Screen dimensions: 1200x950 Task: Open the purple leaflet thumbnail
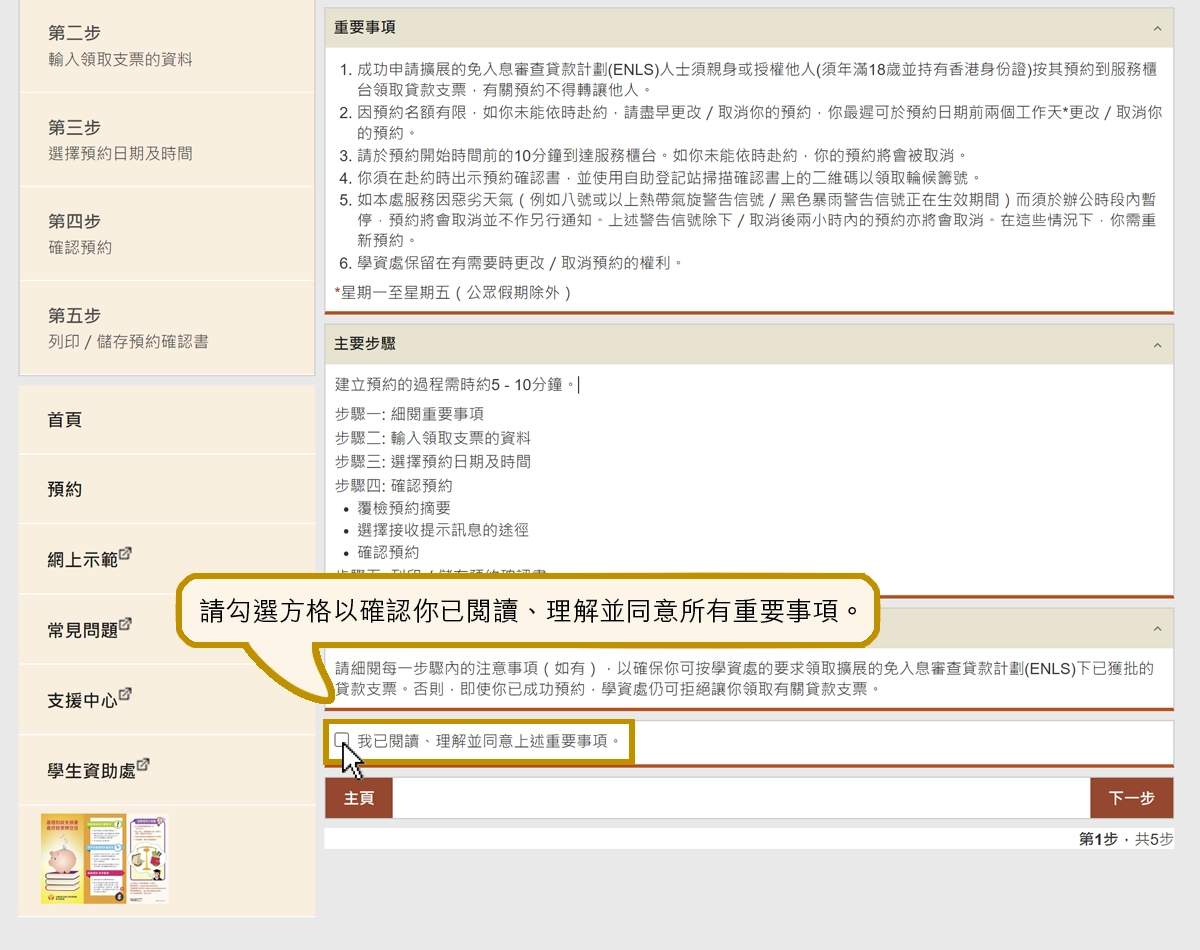(149, 858)
